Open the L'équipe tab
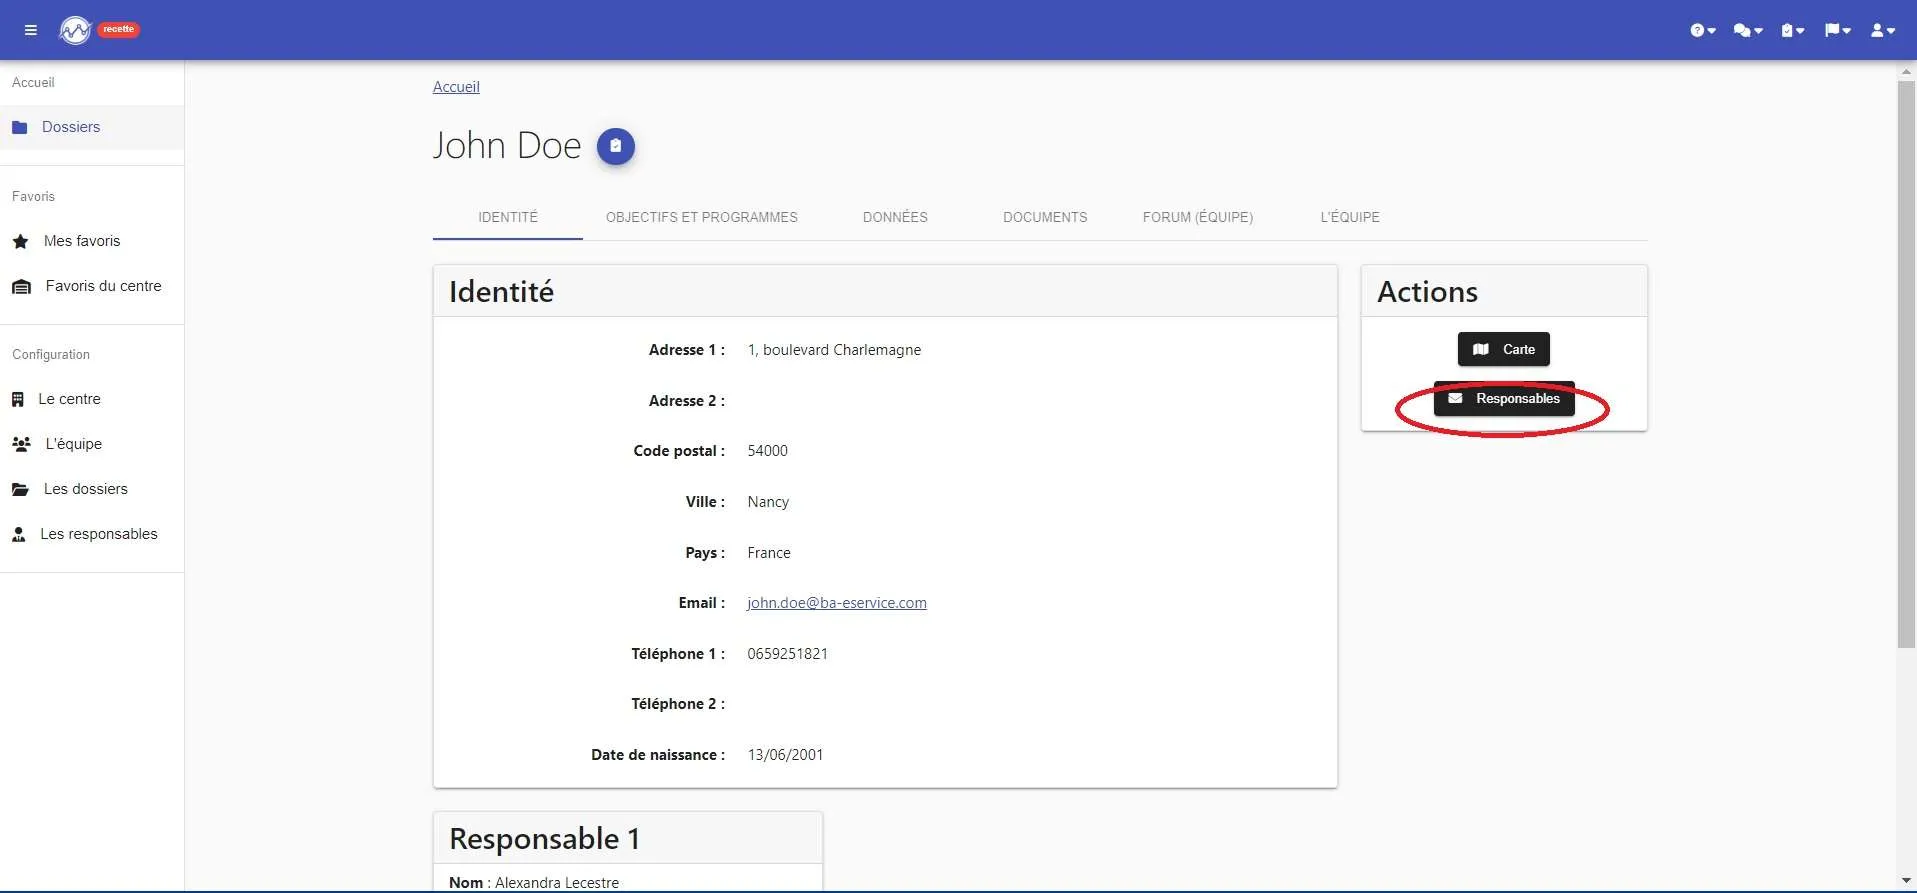 click(1350, 217)
